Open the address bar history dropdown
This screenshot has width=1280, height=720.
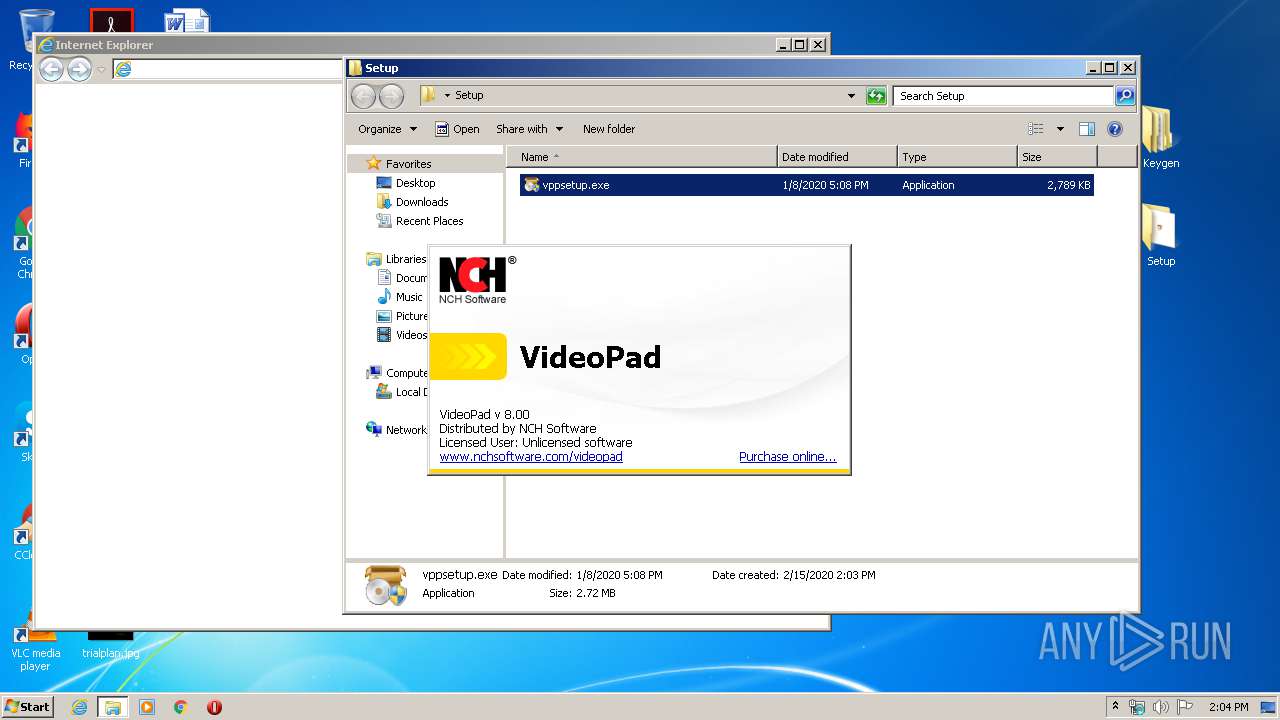point(851,96)
